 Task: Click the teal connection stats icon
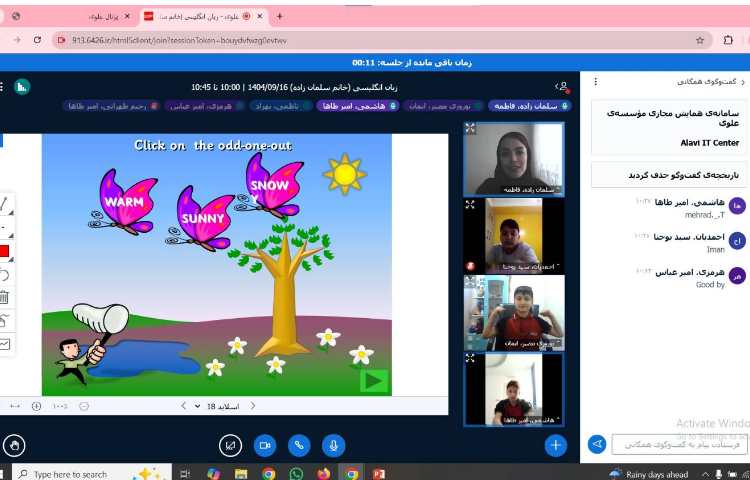pyautogui.click(x=22, y=87)
